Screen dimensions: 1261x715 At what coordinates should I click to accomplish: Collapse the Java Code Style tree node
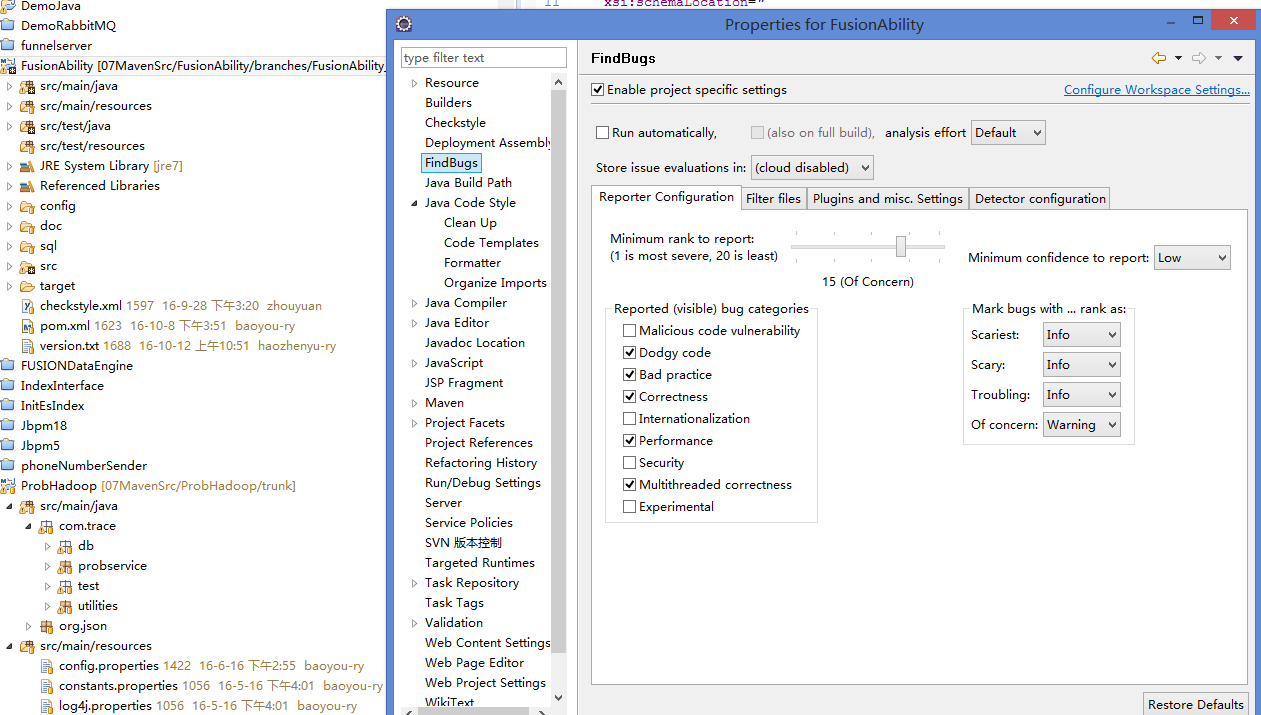[414, 203]
